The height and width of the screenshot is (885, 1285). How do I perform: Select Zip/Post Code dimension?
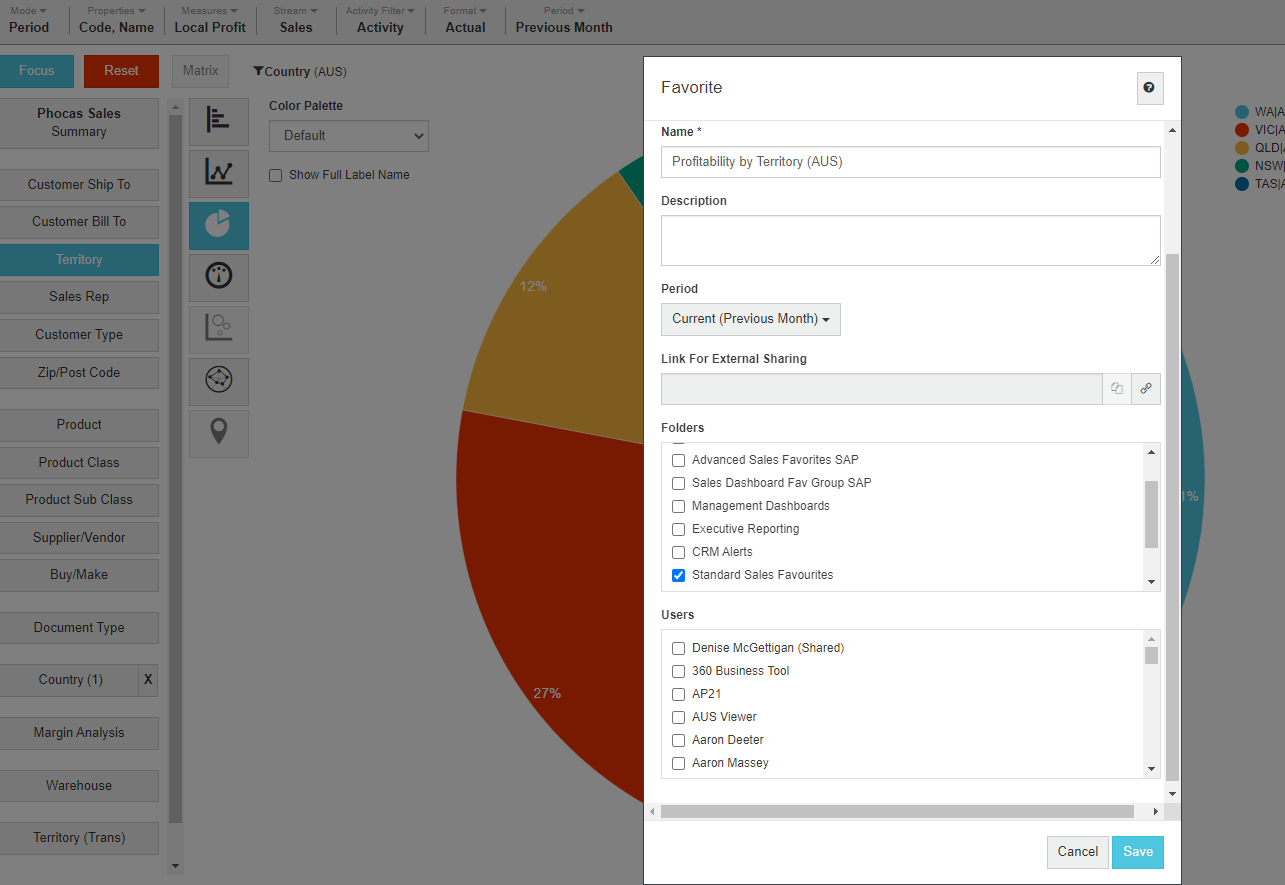pyautogui.click(x=79, y=373)
